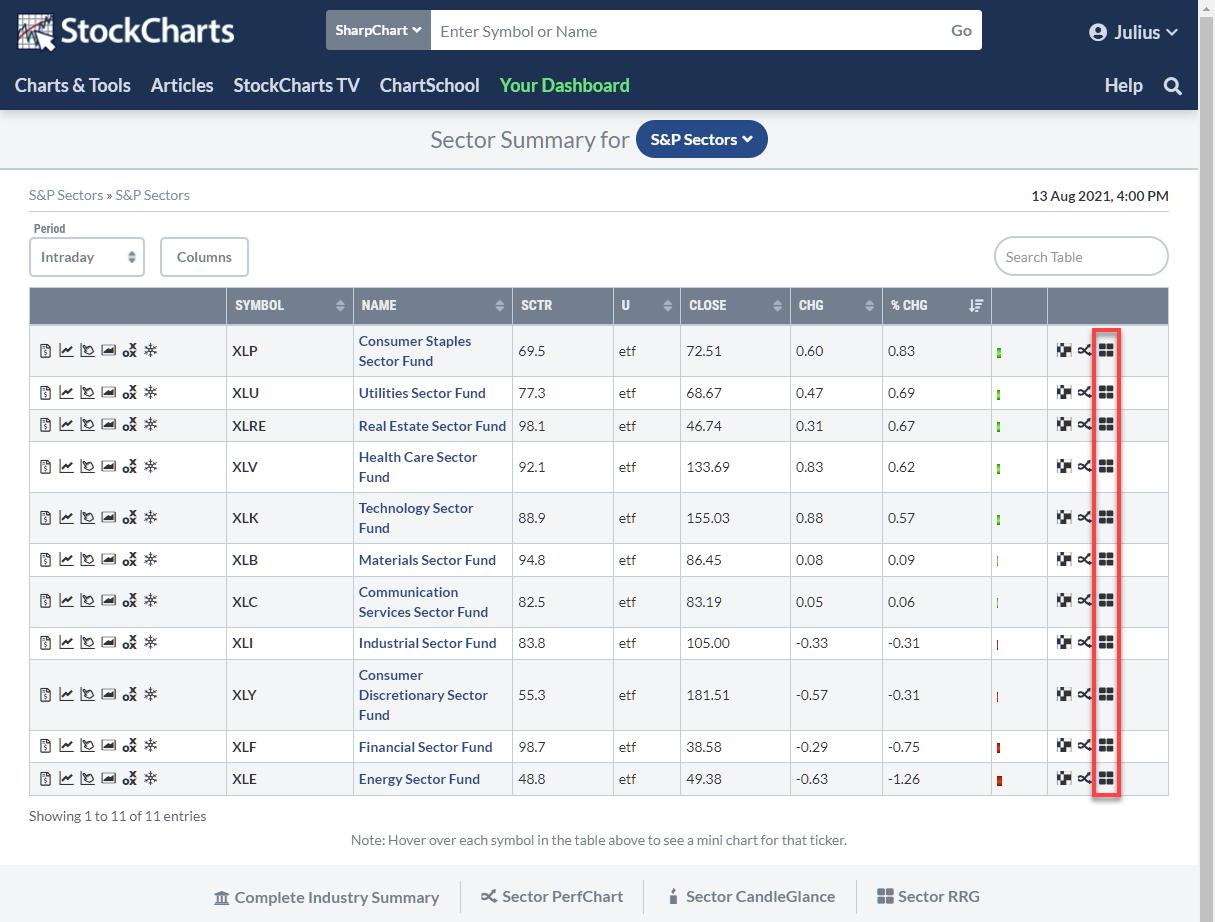This screenshot has height=922, width=1215.
Task: Go to Your Dashboard
Action: tap(564, 86)
